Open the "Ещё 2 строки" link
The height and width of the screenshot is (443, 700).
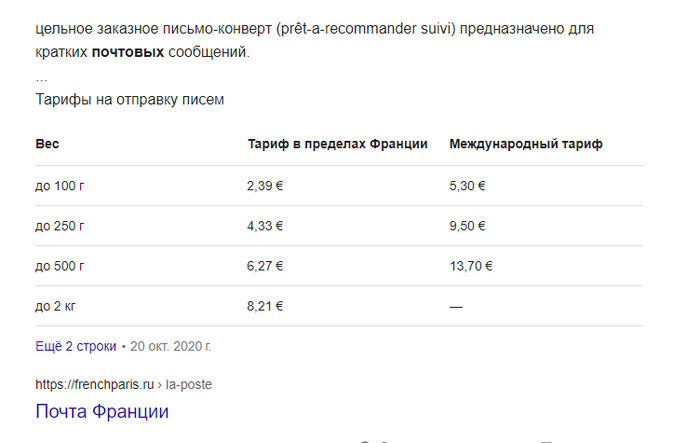point(76,347)
